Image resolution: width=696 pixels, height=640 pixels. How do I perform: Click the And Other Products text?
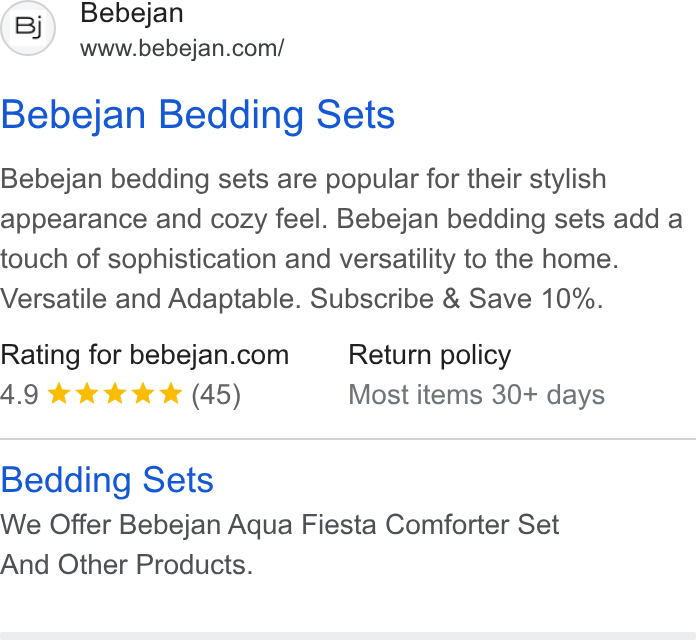(x=127, y=565)
